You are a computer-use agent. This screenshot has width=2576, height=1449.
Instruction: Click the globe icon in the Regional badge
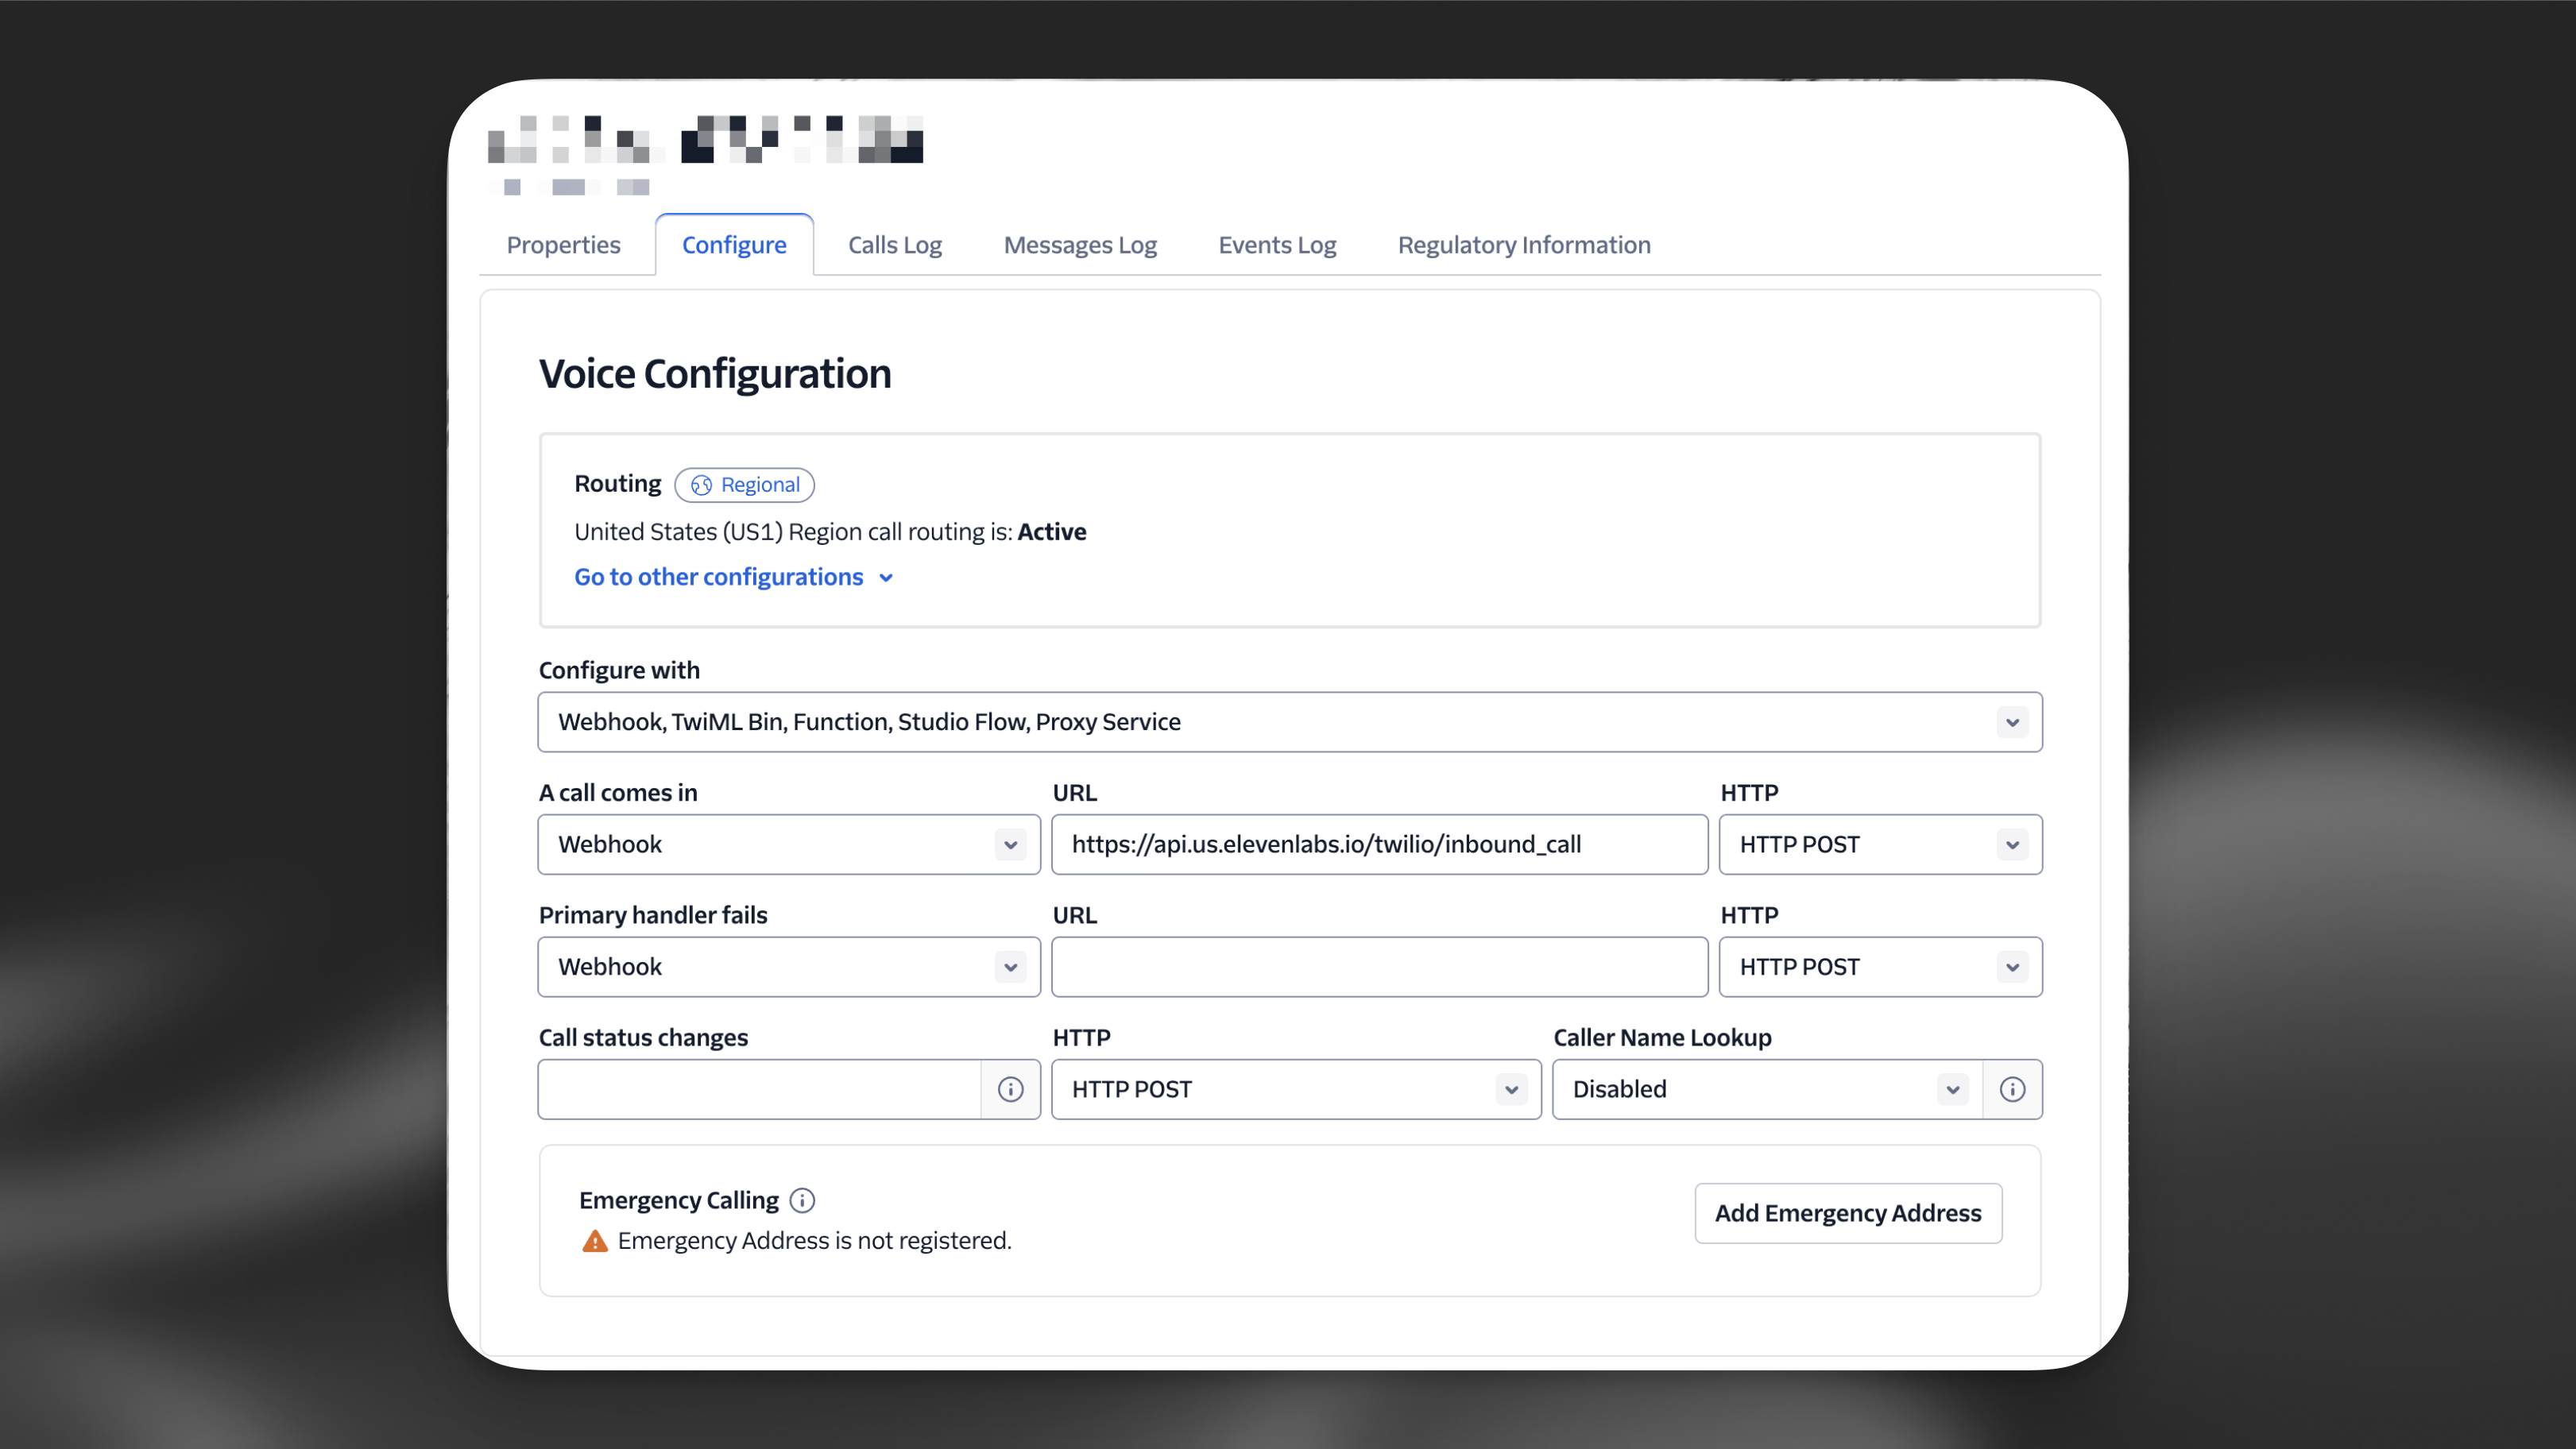coord(702,485)
